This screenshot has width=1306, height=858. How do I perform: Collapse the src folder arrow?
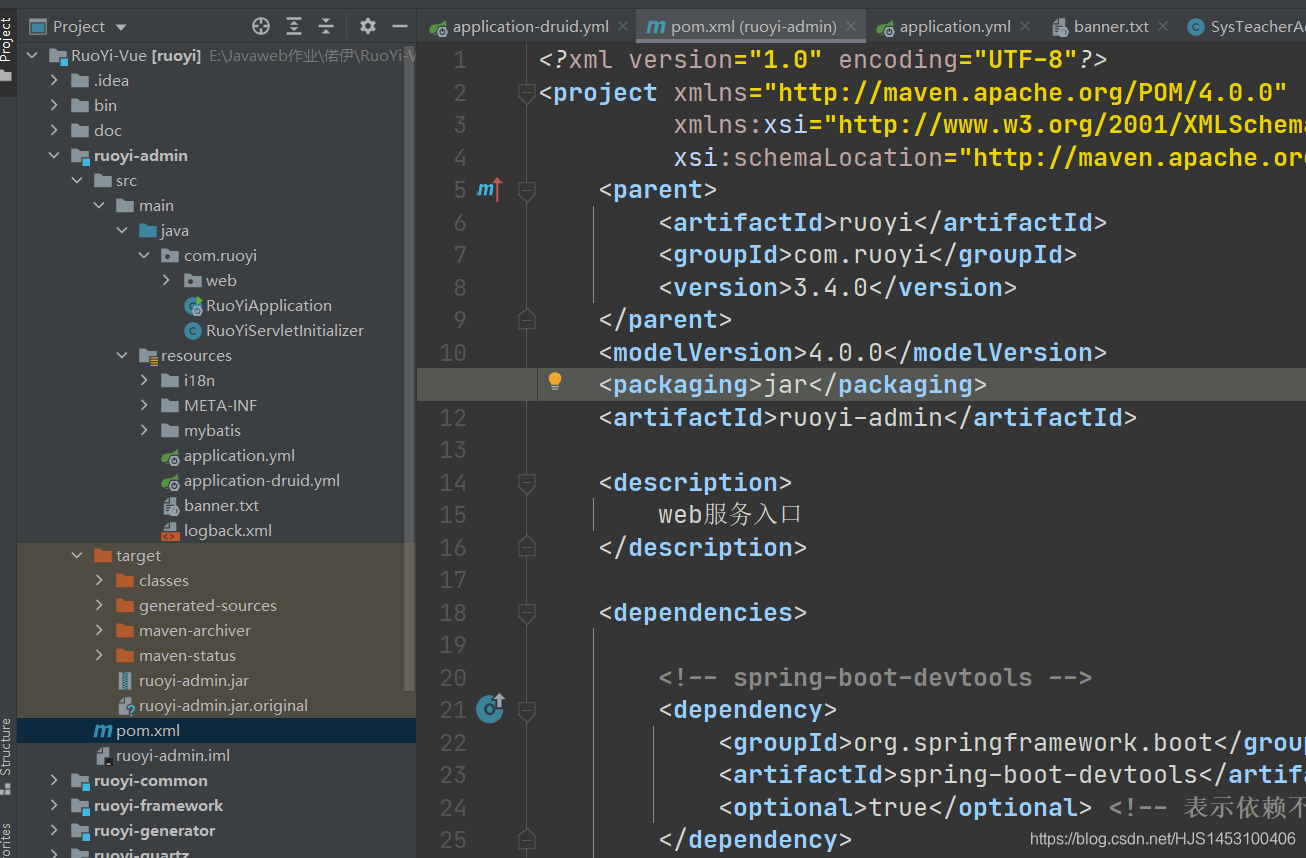(x=77, y=180)
